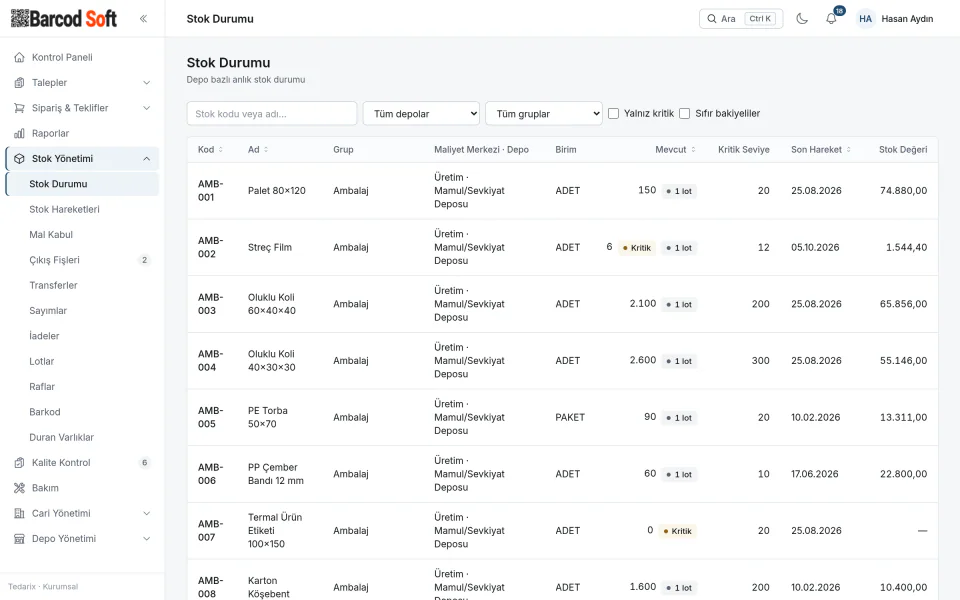The height and width of the screenshot is (600, 960).
Task: Click the HA user avatar
Action: click(x=865, y=18)
